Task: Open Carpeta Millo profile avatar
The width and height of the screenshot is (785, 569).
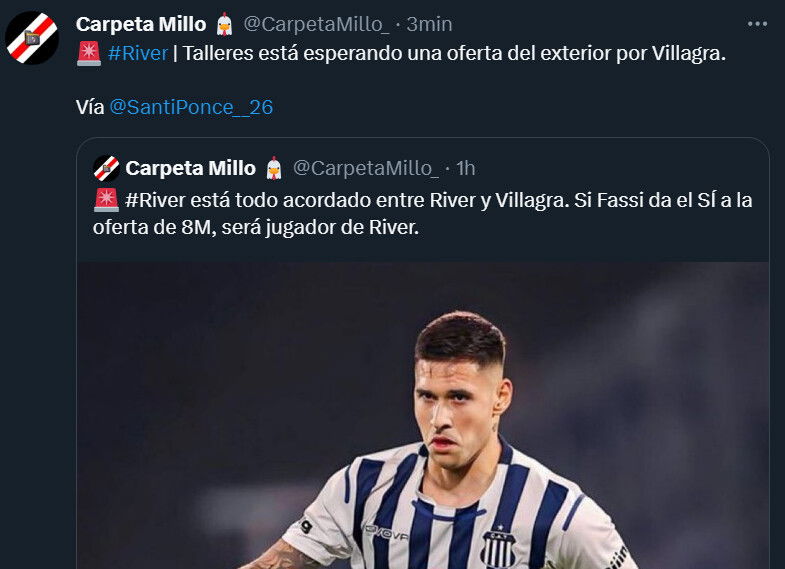Action: 32,38
